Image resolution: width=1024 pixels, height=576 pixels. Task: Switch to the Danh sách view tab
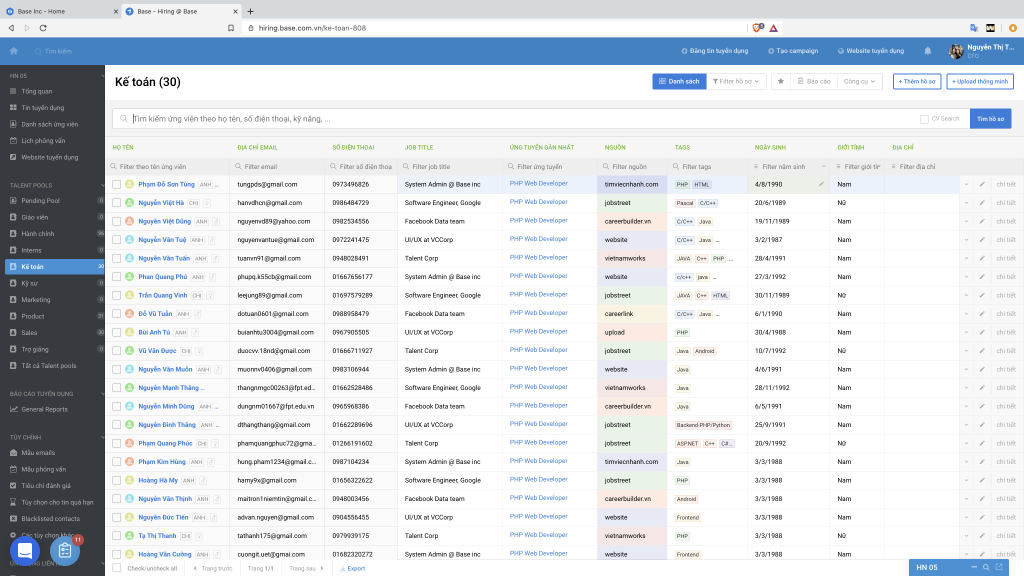tap(679, 81)
